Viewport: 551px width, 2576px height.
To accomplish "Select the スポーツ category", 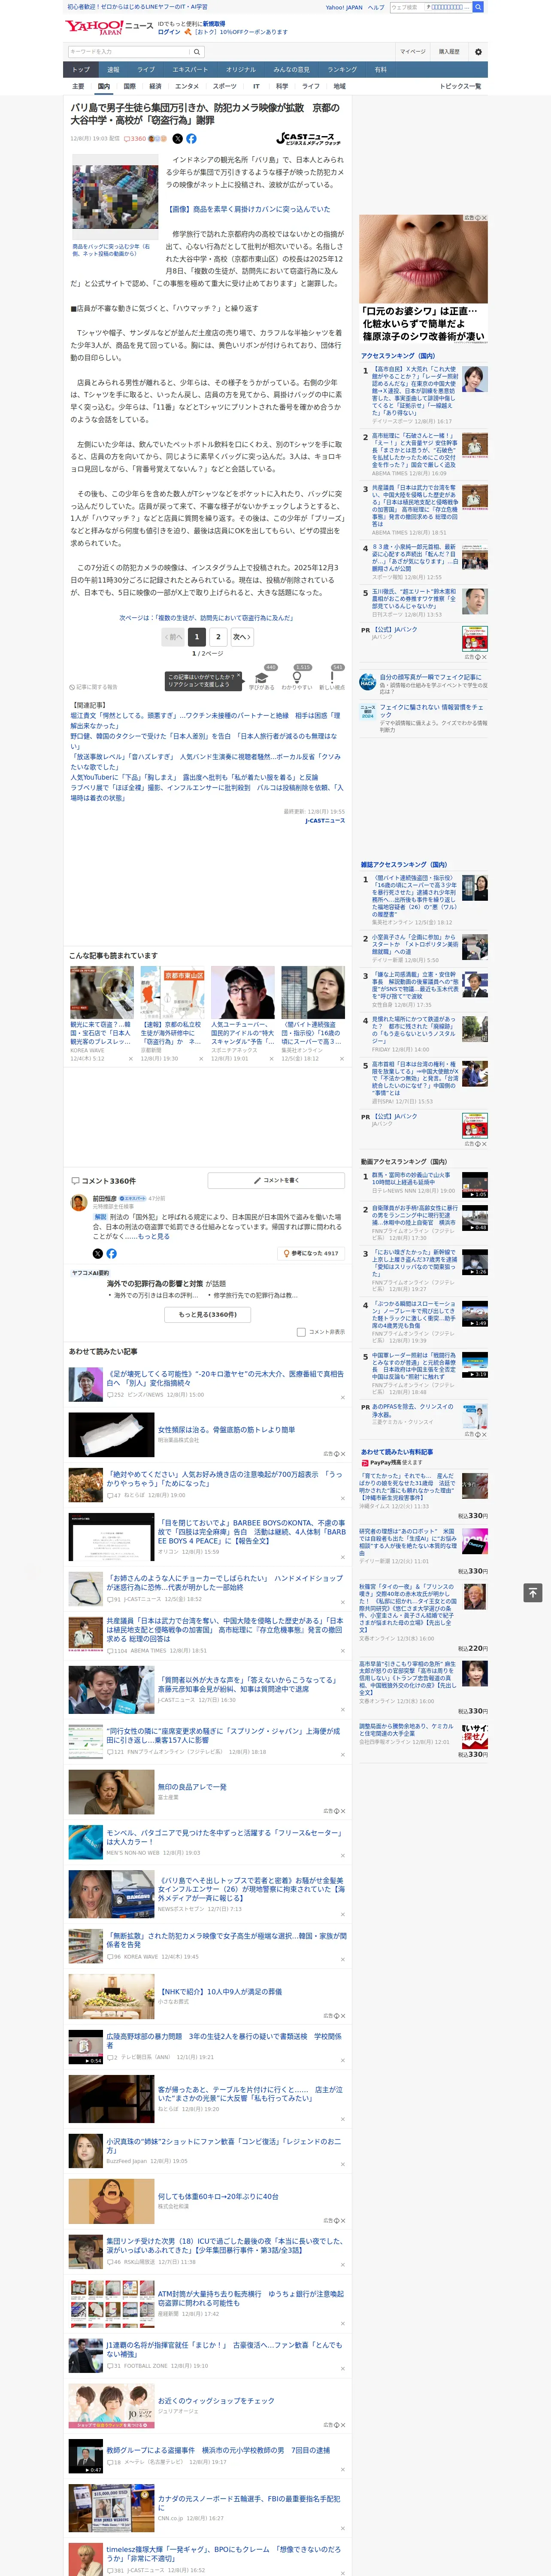I will pos(225,86).
